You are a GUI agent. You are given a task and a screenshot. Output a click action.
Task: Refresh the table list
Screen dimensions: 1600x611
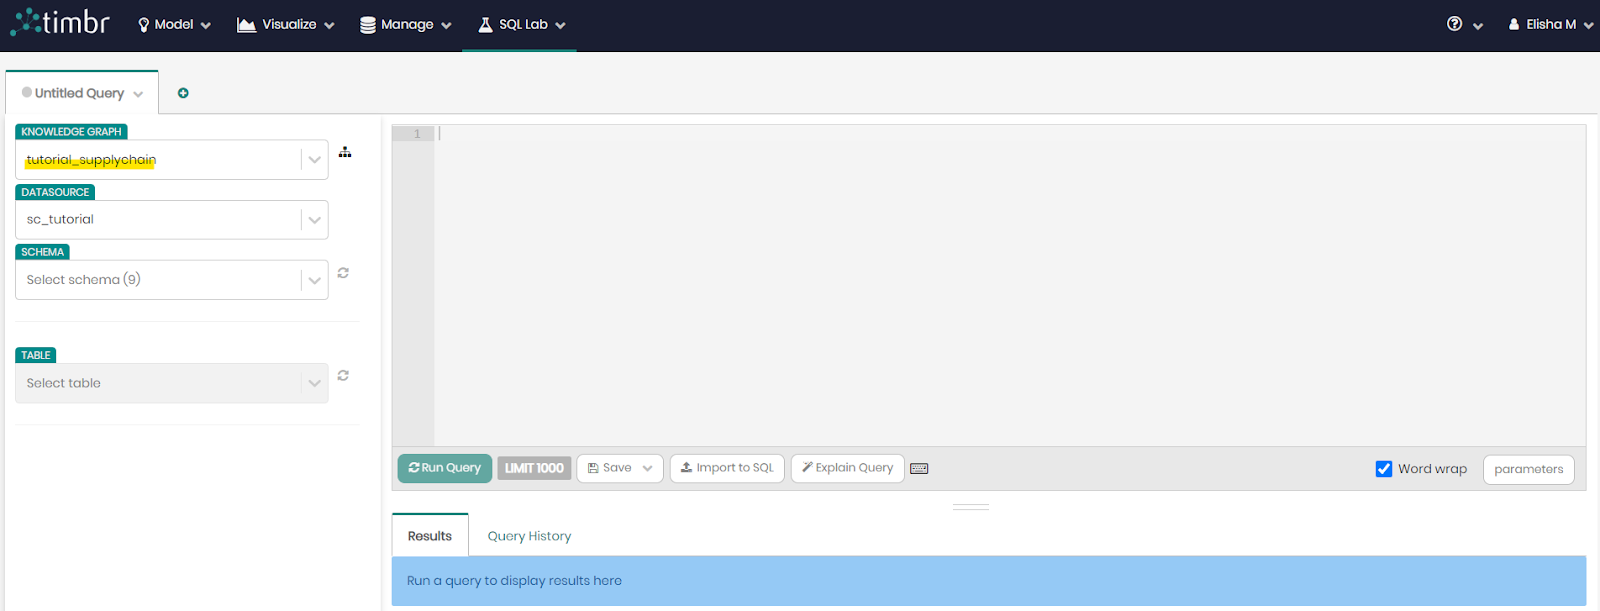[x=343, y=376]
